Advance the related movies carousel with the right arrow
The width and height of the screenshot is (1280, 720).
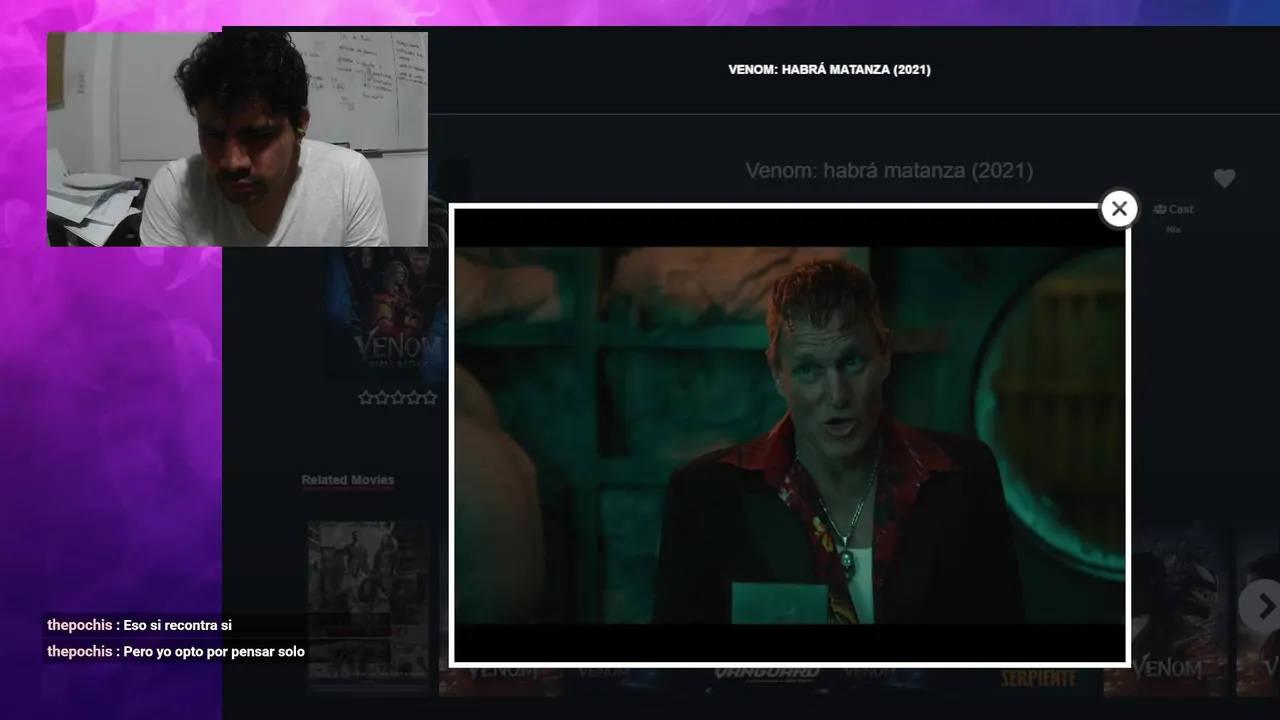1264,606
